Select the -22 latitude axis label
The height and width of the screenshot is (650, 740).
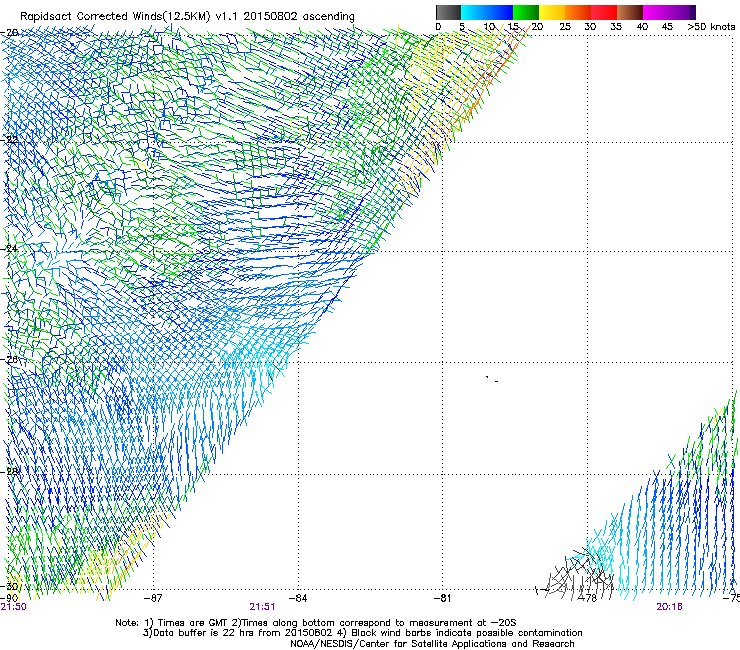tap(9, 140)
